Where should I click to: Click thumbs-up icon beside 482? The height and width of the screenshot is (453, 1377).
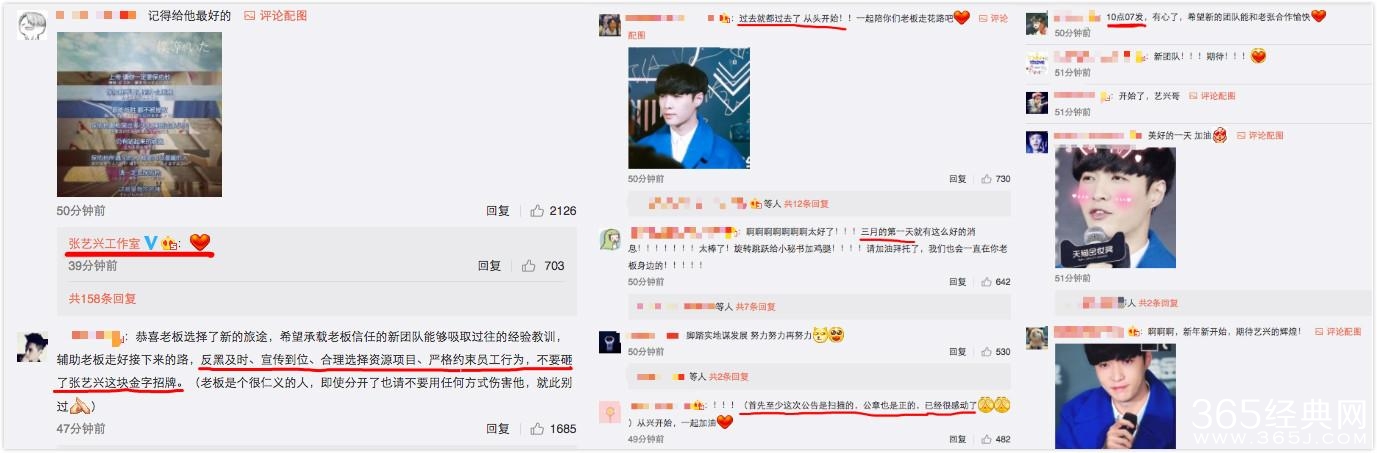coord(986,439)
